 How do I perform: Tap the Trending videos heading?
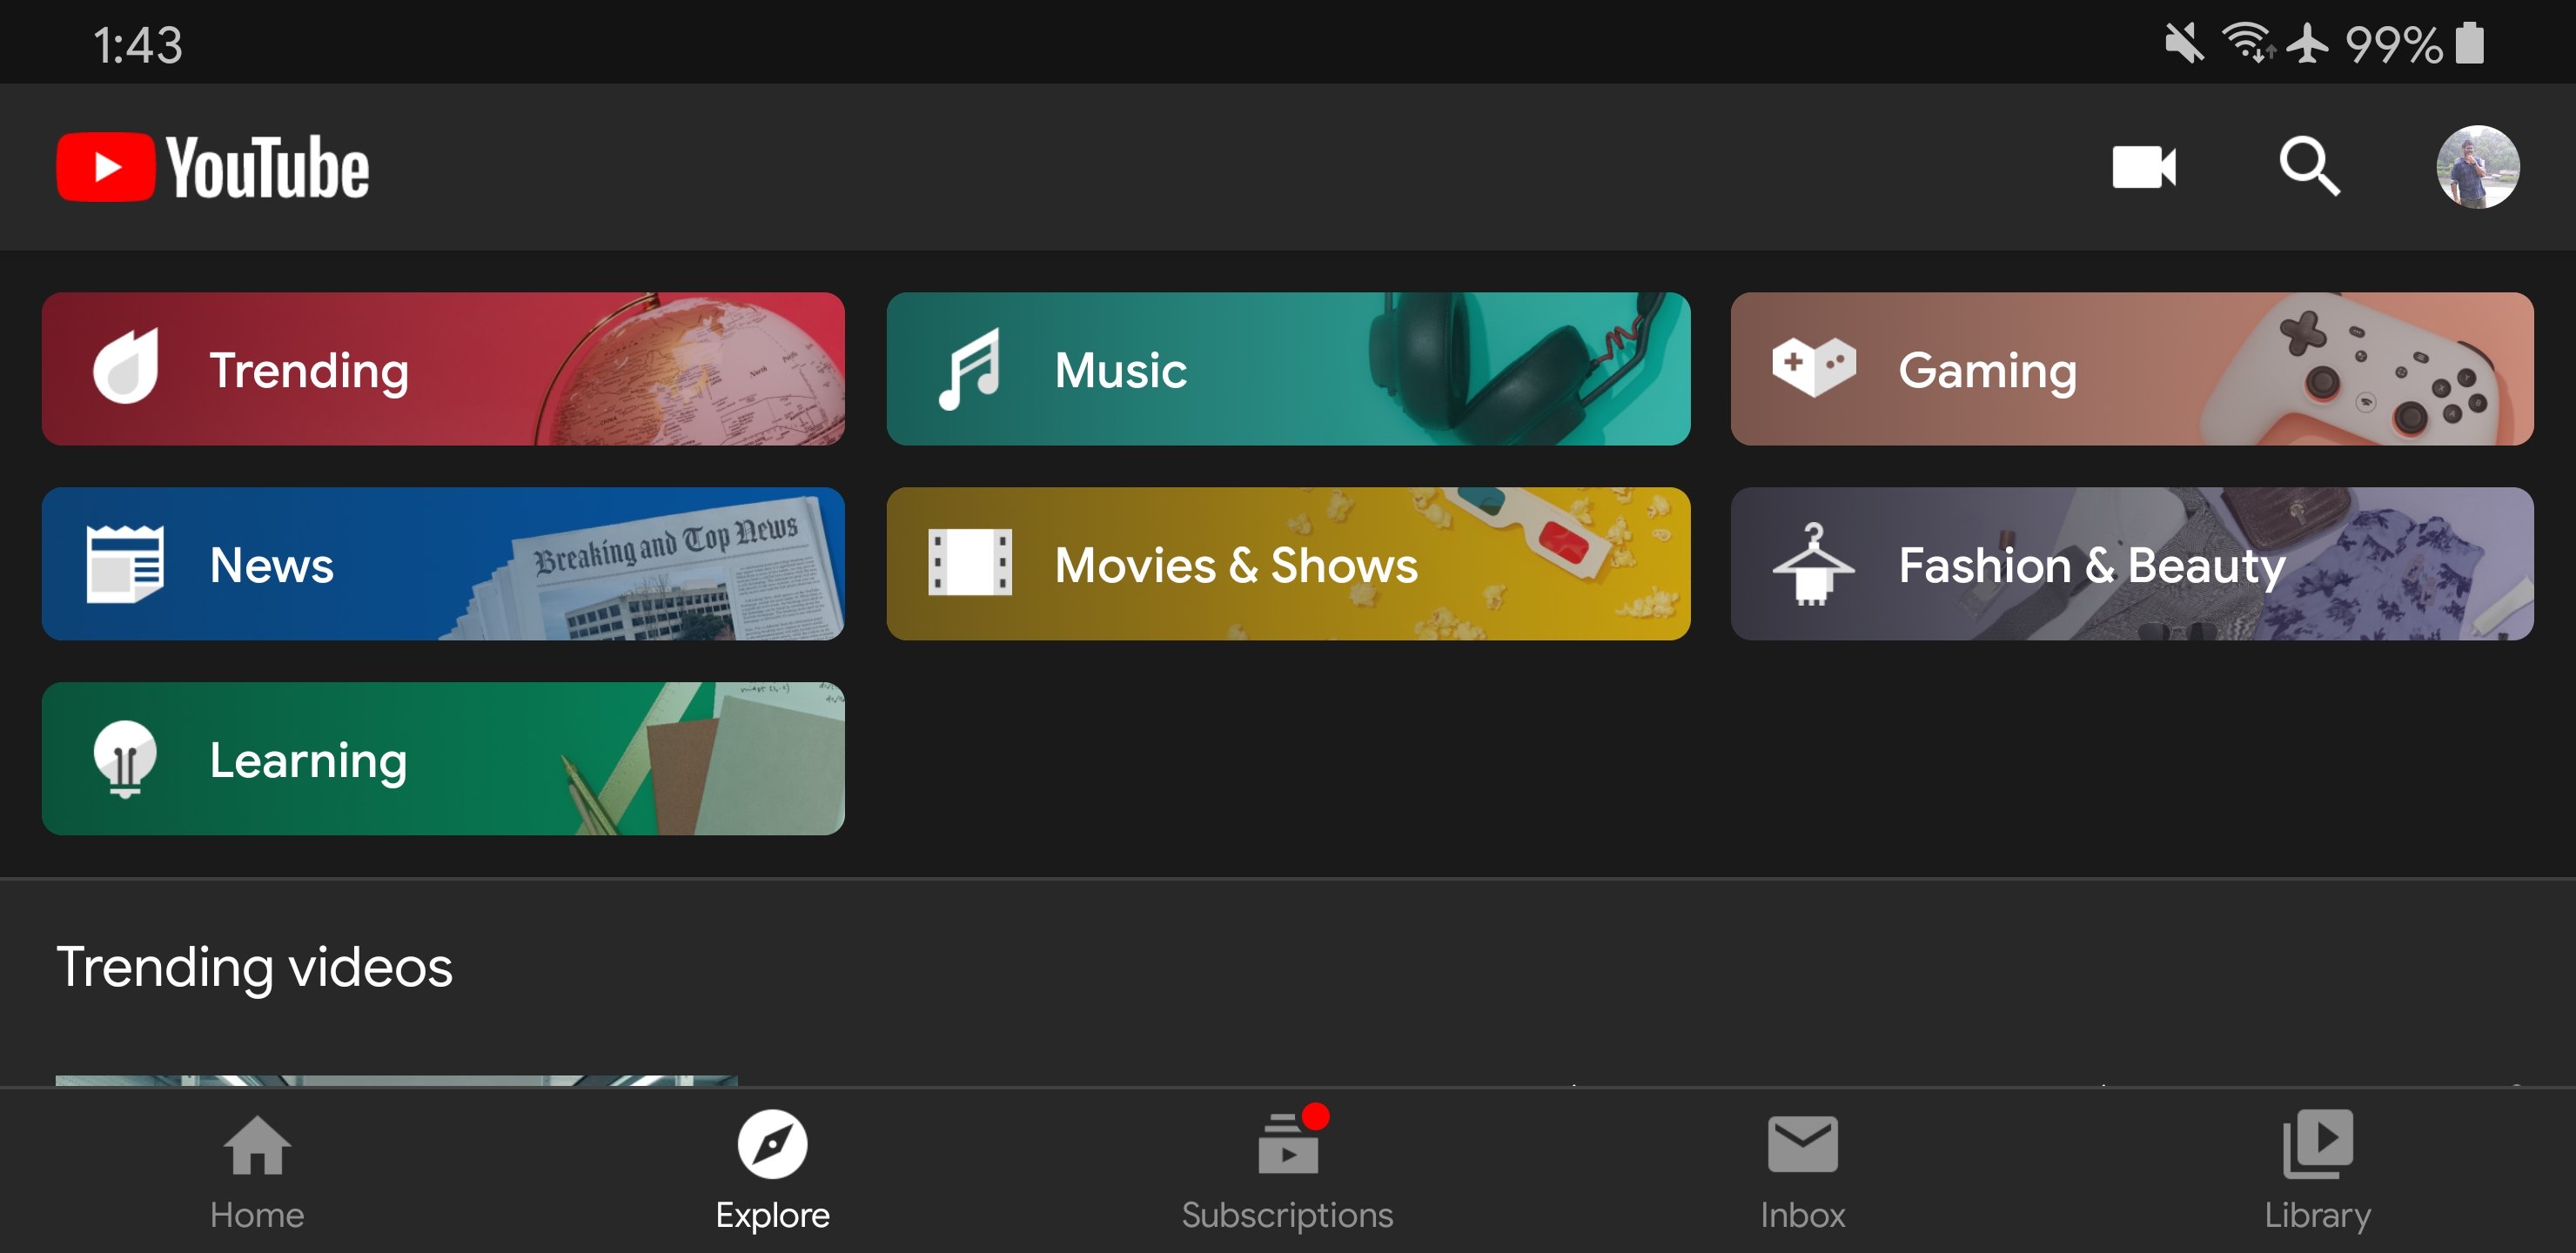[255, 967]
